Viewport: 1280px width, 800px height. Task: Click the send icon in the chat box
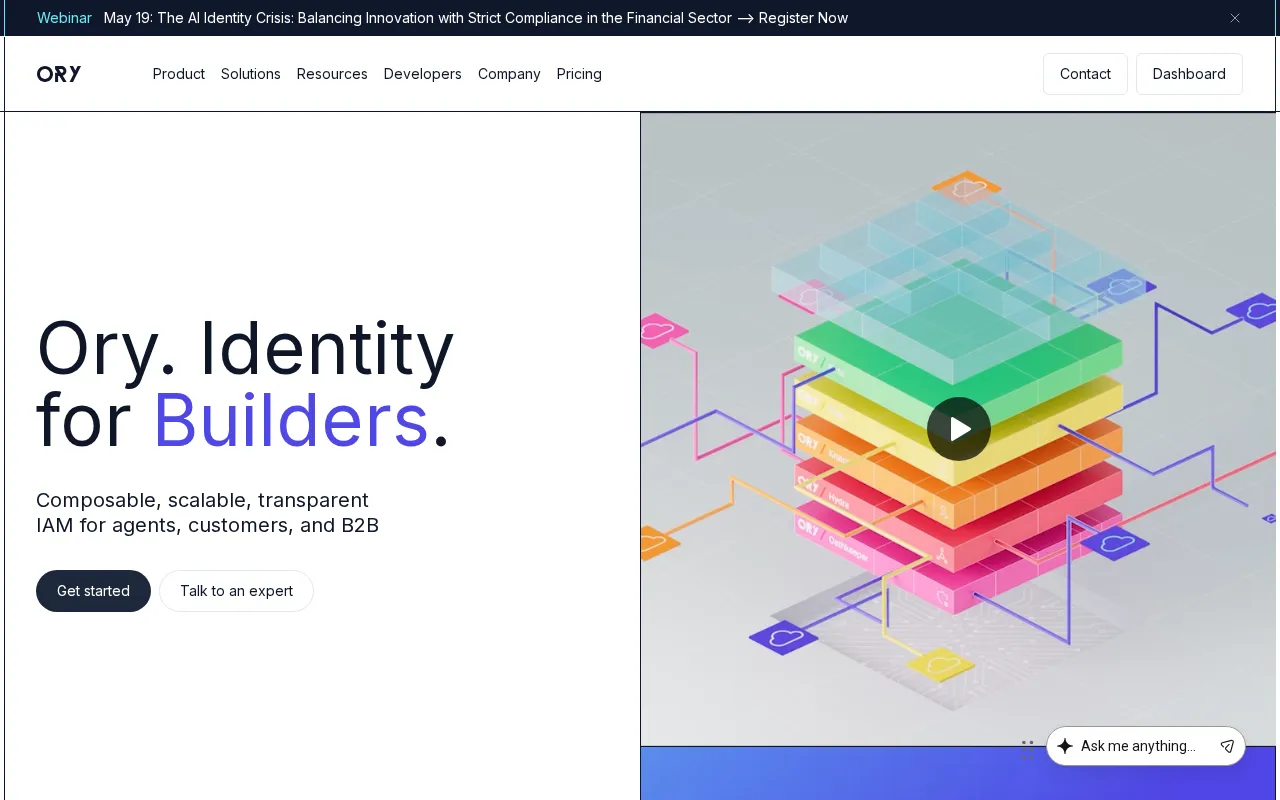coord(1227,746)
